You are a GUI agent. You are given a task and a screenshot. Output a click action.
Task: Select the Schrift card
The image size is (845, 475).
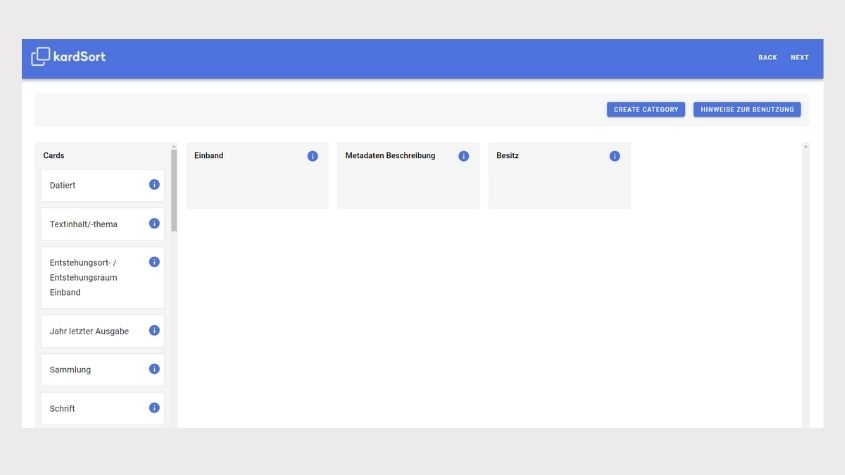point(102,409)
